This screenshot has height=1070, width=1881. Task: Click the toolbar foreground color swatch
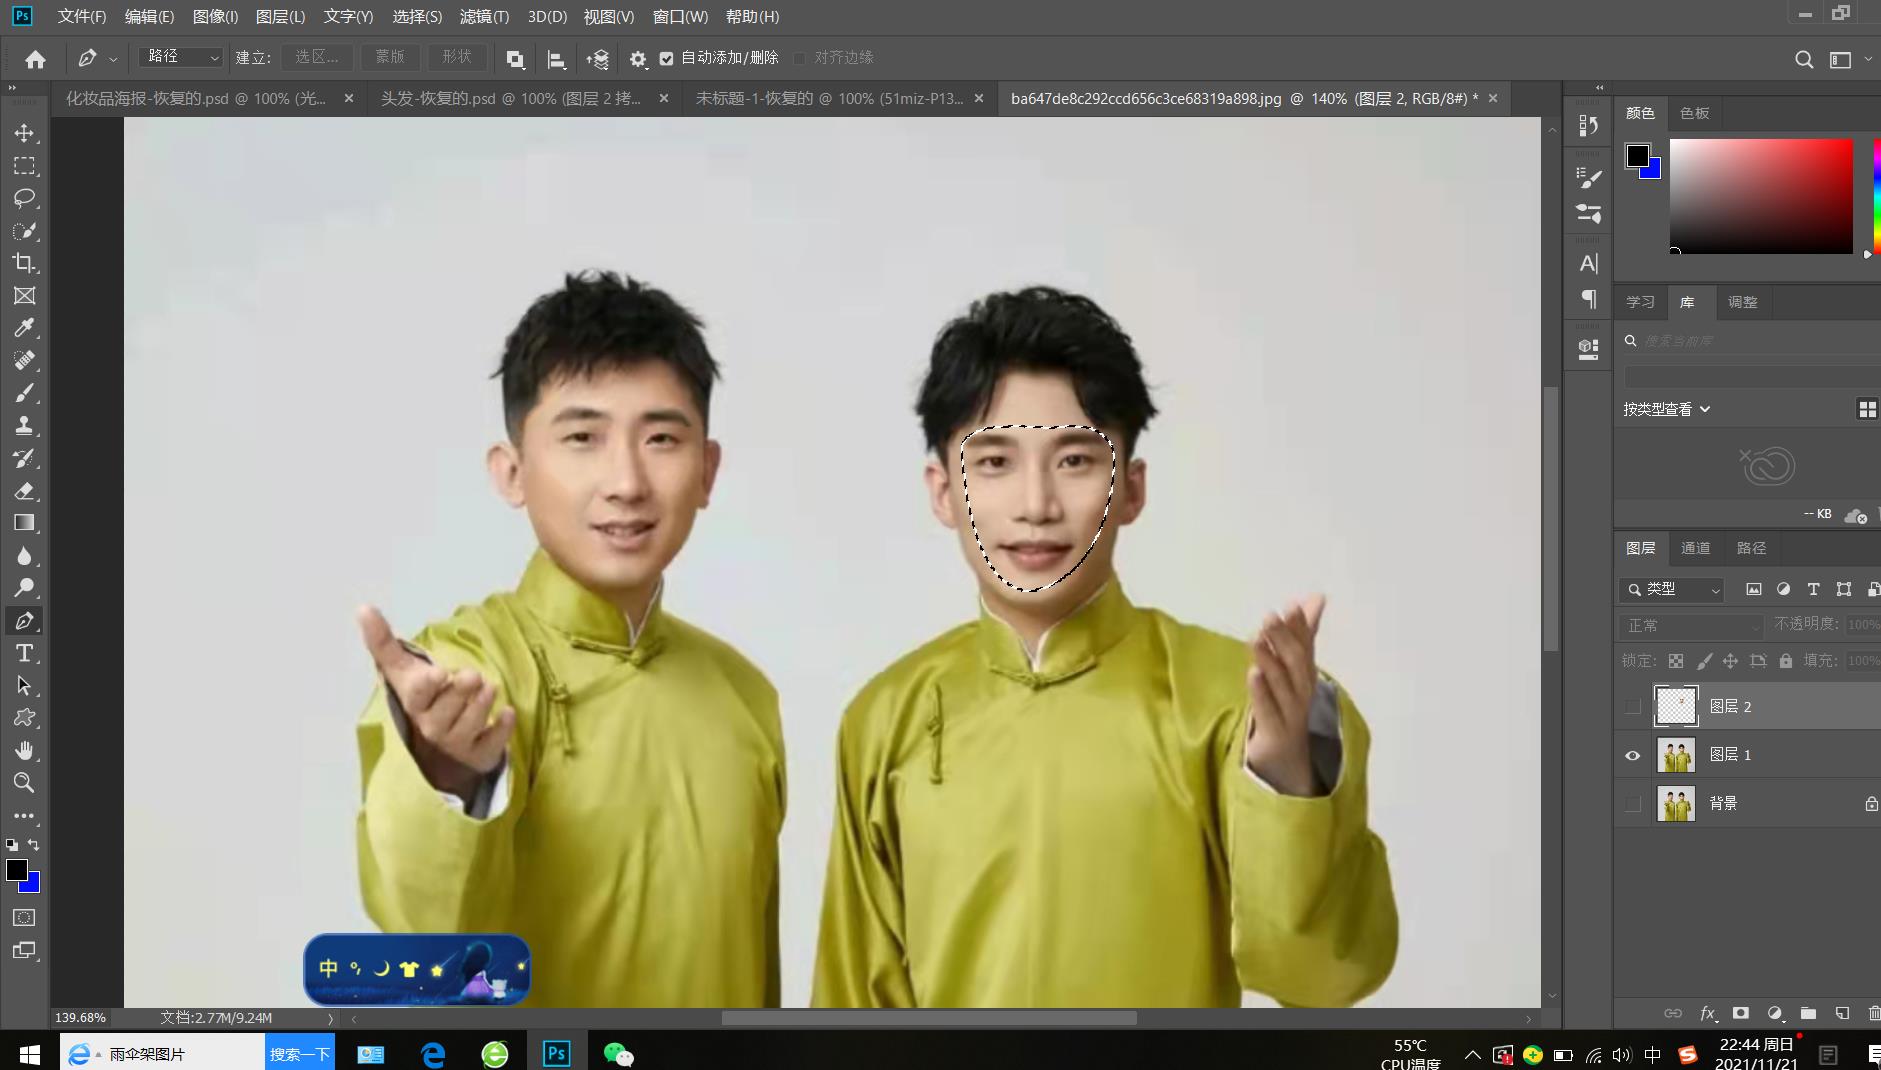click(x=16, y=870)
